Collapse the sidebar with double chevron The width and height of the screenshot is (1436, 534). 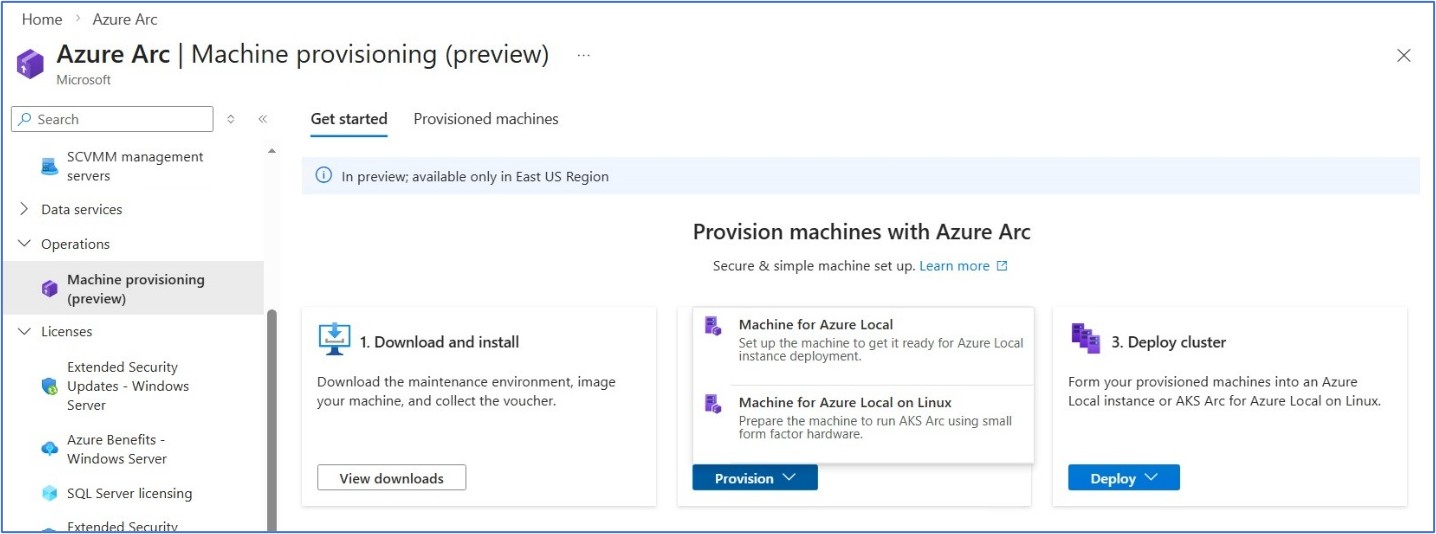coord(263,119)
